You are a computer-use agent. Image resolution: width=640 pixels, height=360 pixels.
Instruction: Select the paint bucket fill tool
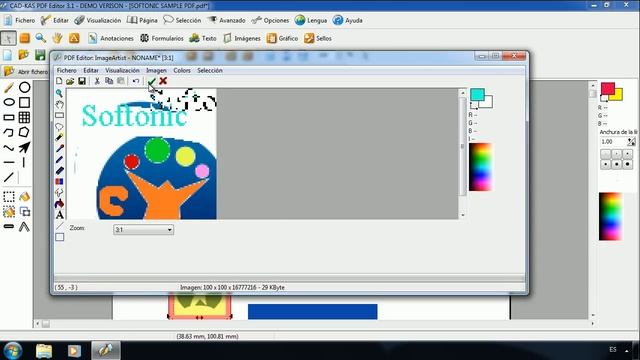pyautogui.click(x=24, y=197)
